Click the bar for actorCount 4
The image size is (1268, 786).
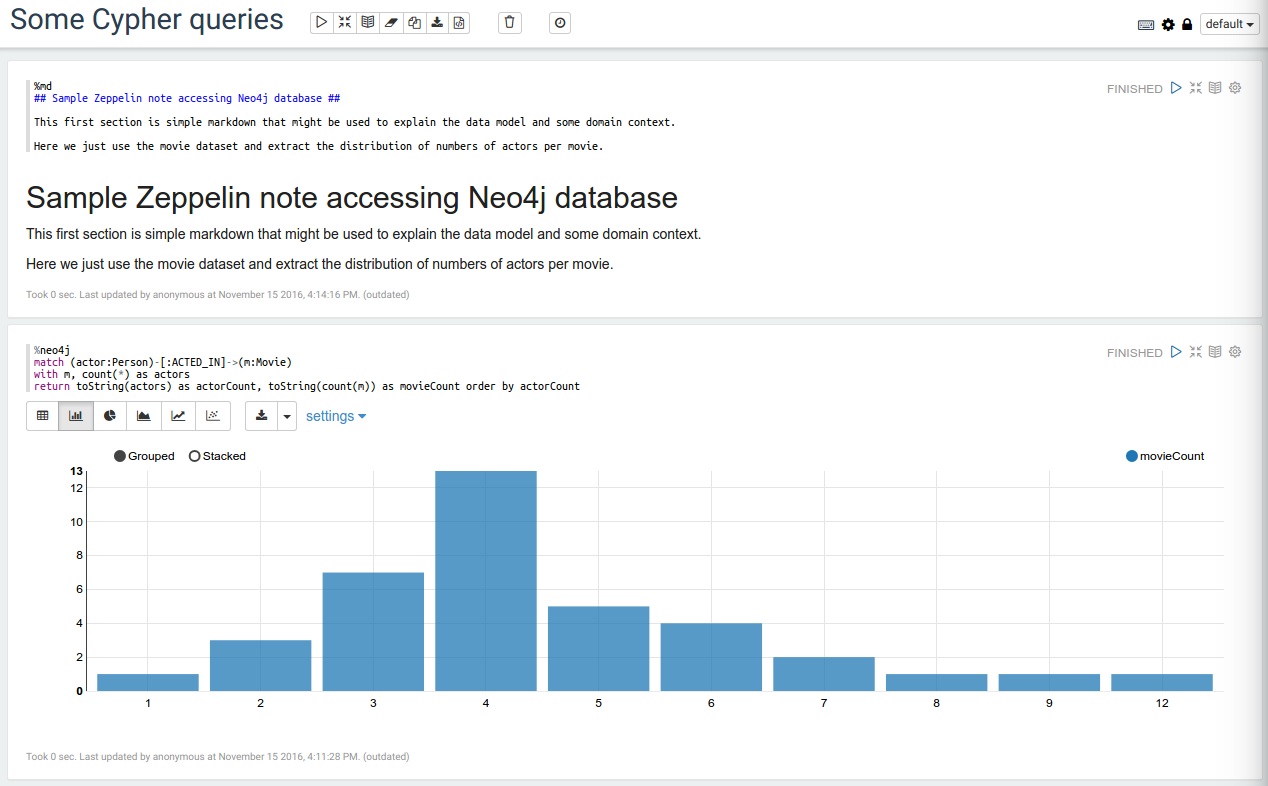(486, 581)
